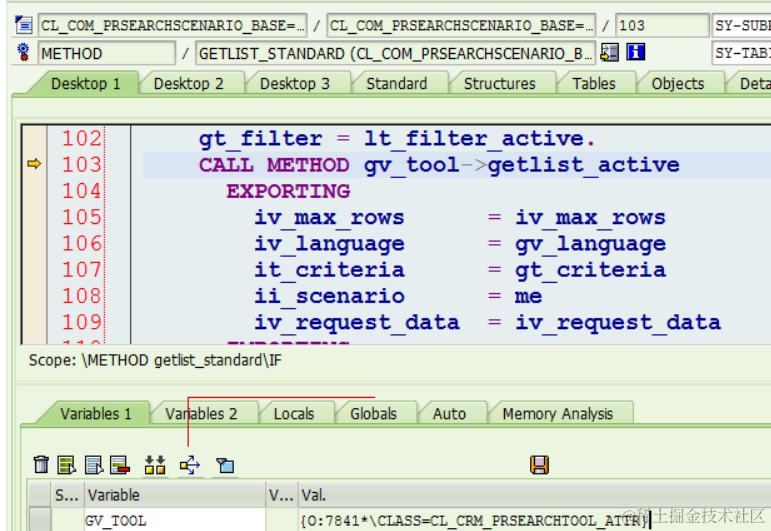This screenshot has width=771, height=531.
Task: Click line number 109 in the code margin
Action: point(82,322)
